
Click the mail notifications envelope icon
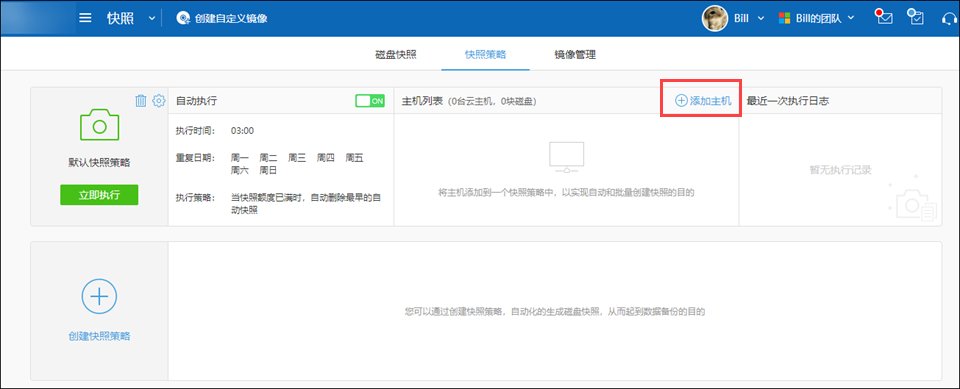pos(883,17)
